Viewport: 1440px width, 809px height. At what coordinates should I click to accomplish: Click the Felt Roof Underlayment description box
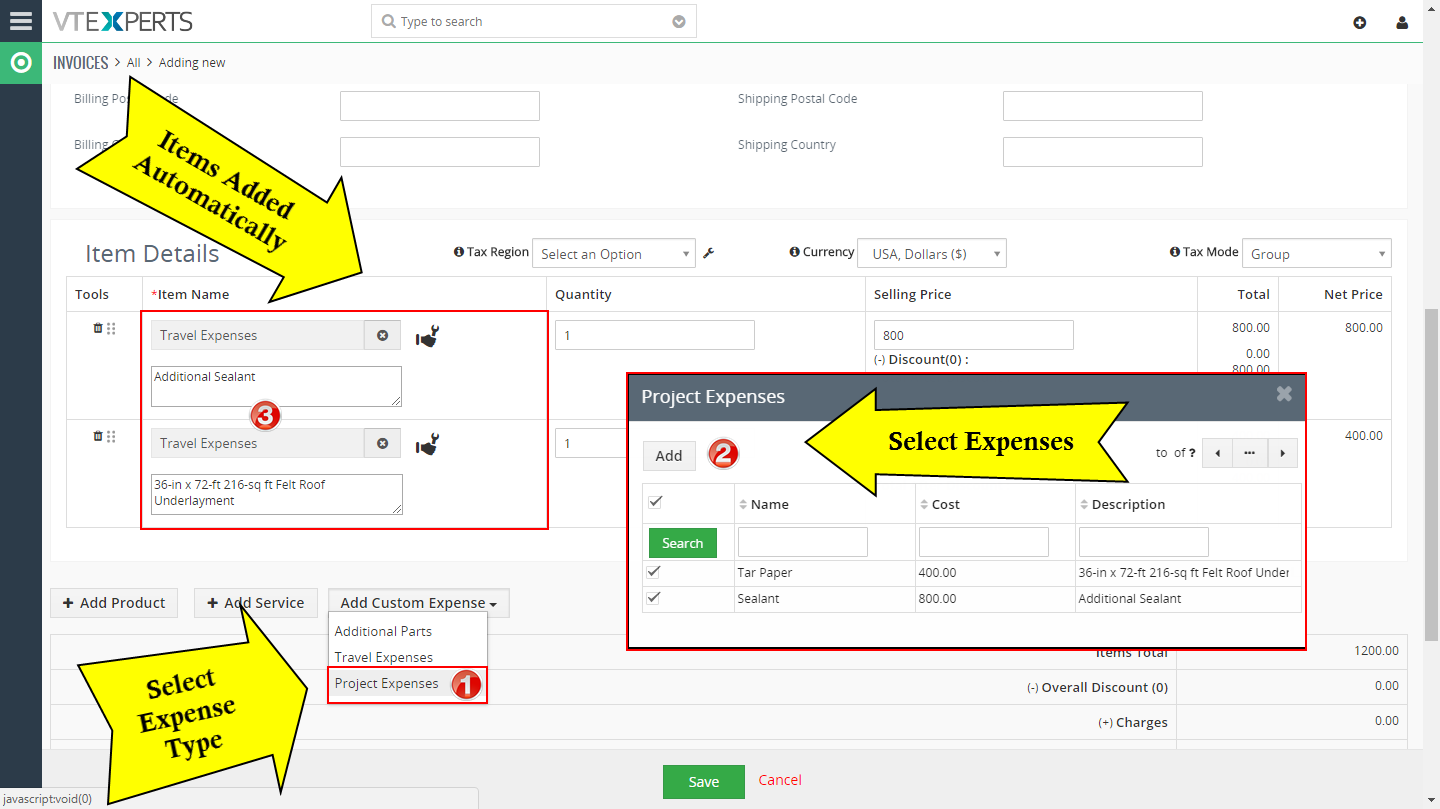[277, 494]
